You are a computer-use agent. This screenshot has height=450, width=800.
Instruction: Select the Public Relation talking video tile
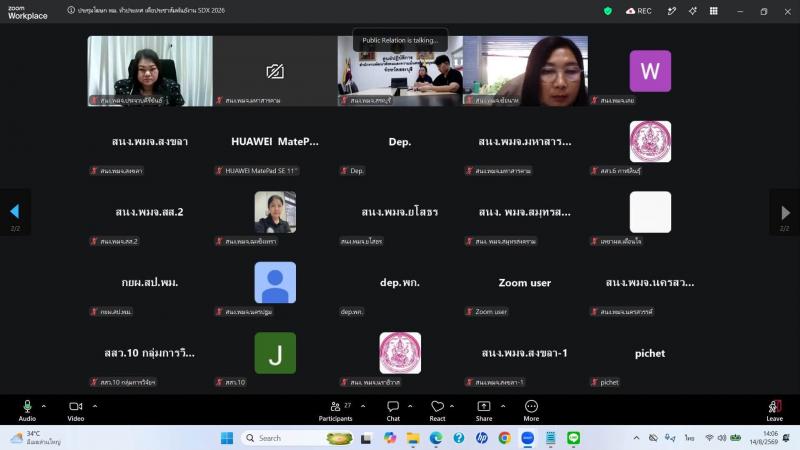[400, 71]
